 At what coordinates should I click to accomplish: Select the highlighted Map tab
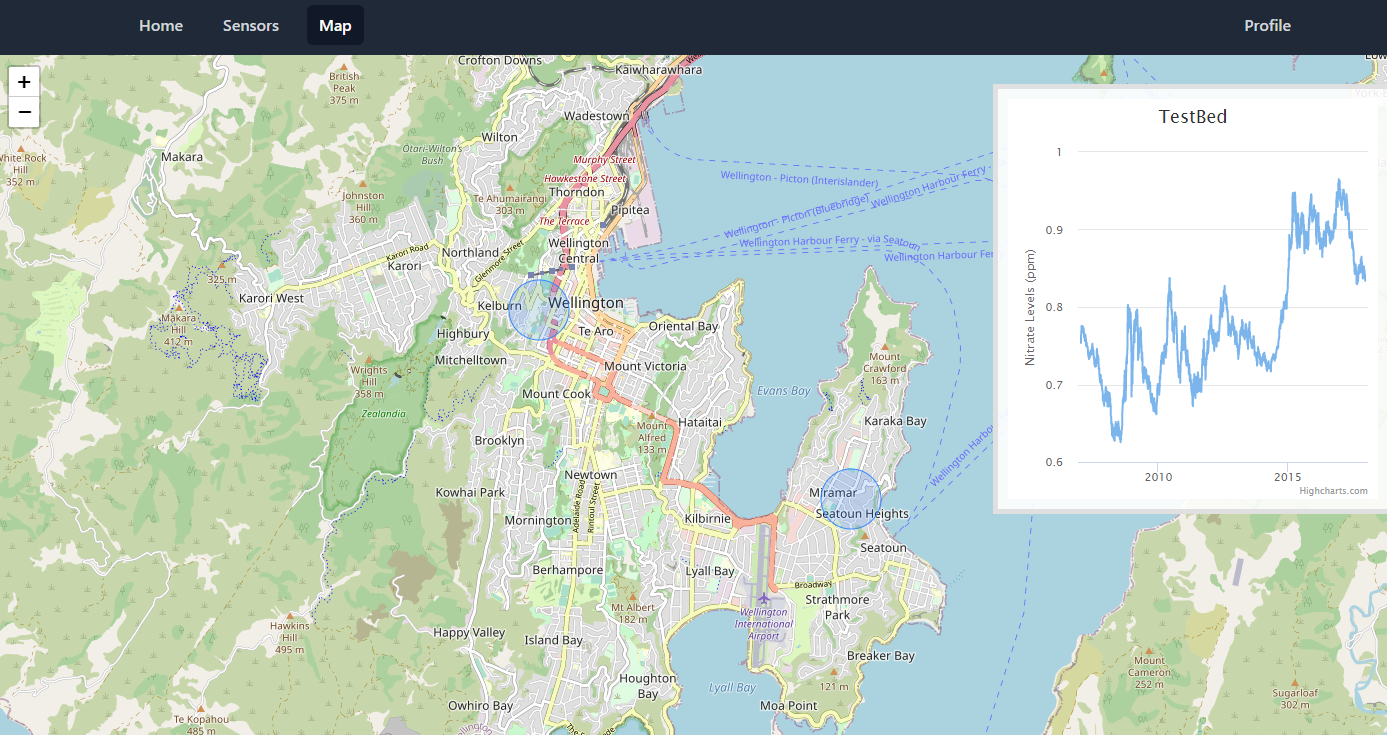click(x=335, y=26)
